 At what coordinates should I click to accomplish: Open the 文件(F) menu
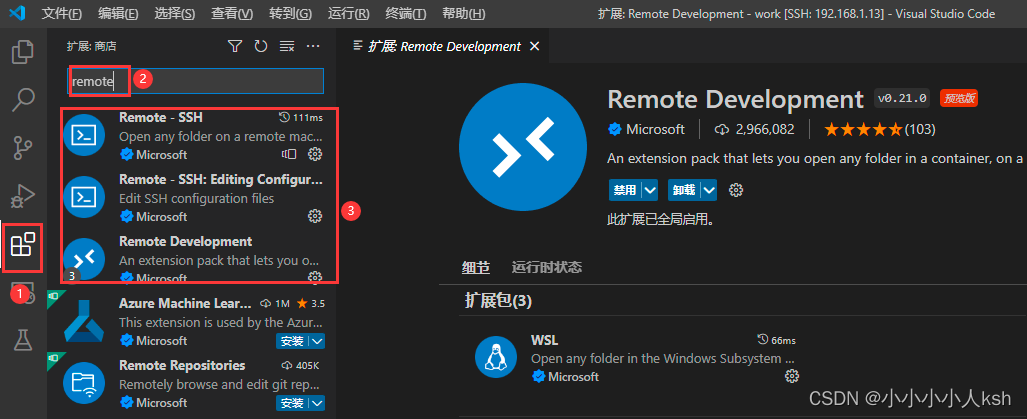(62, 13)
